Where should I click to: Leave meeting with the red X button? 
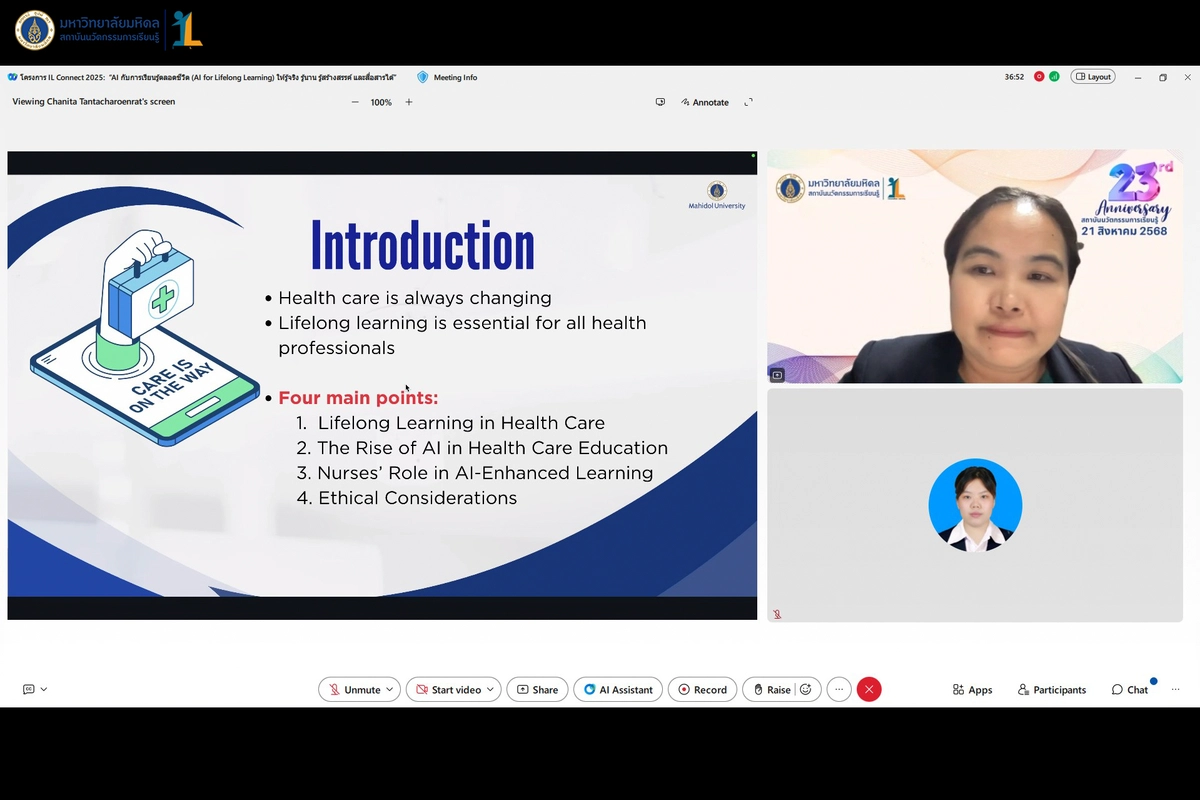click(x=869, y=689)
